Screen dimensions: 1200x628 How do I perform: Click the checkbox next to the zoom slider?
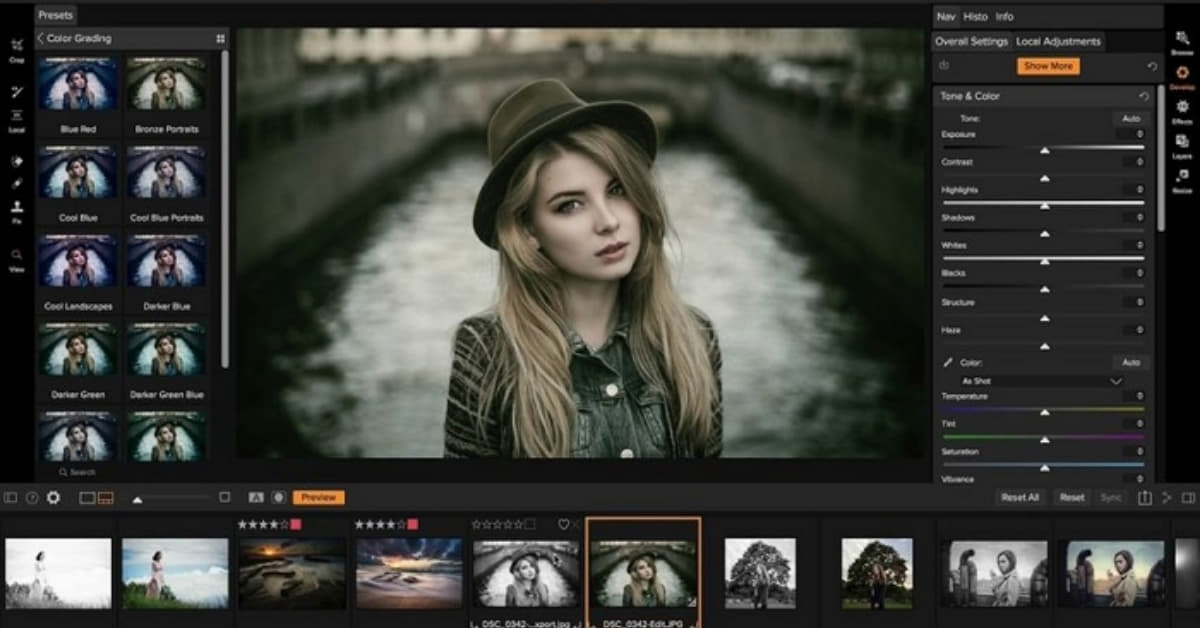pos(224,497)
